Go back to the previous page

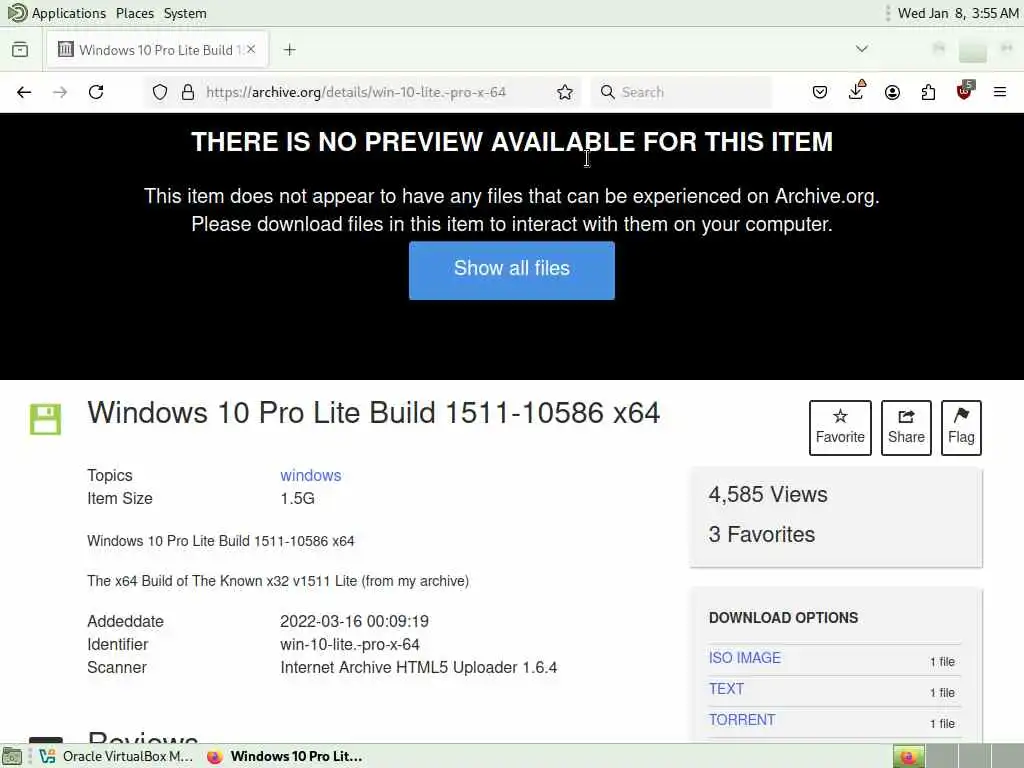coord(24,92)
